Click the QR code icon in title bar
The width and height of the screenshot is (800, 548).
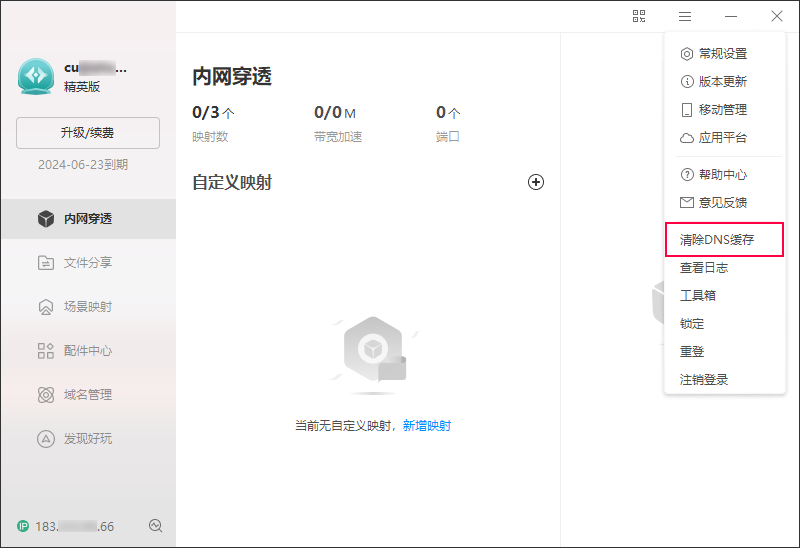point(639,16)
